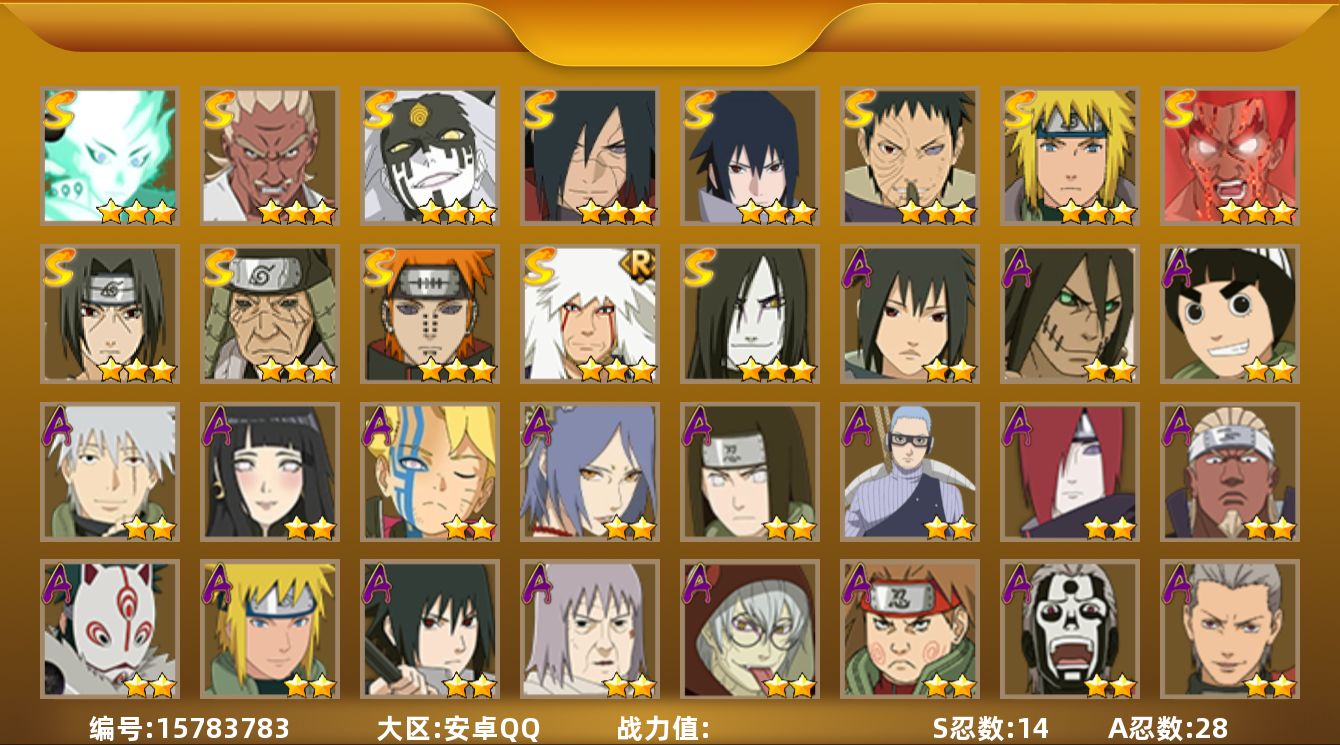Choose the skull-masked hooded A-rank ninja
Image resolution: width=1340 pixels, height=745 pixels.
(1070, 629)
